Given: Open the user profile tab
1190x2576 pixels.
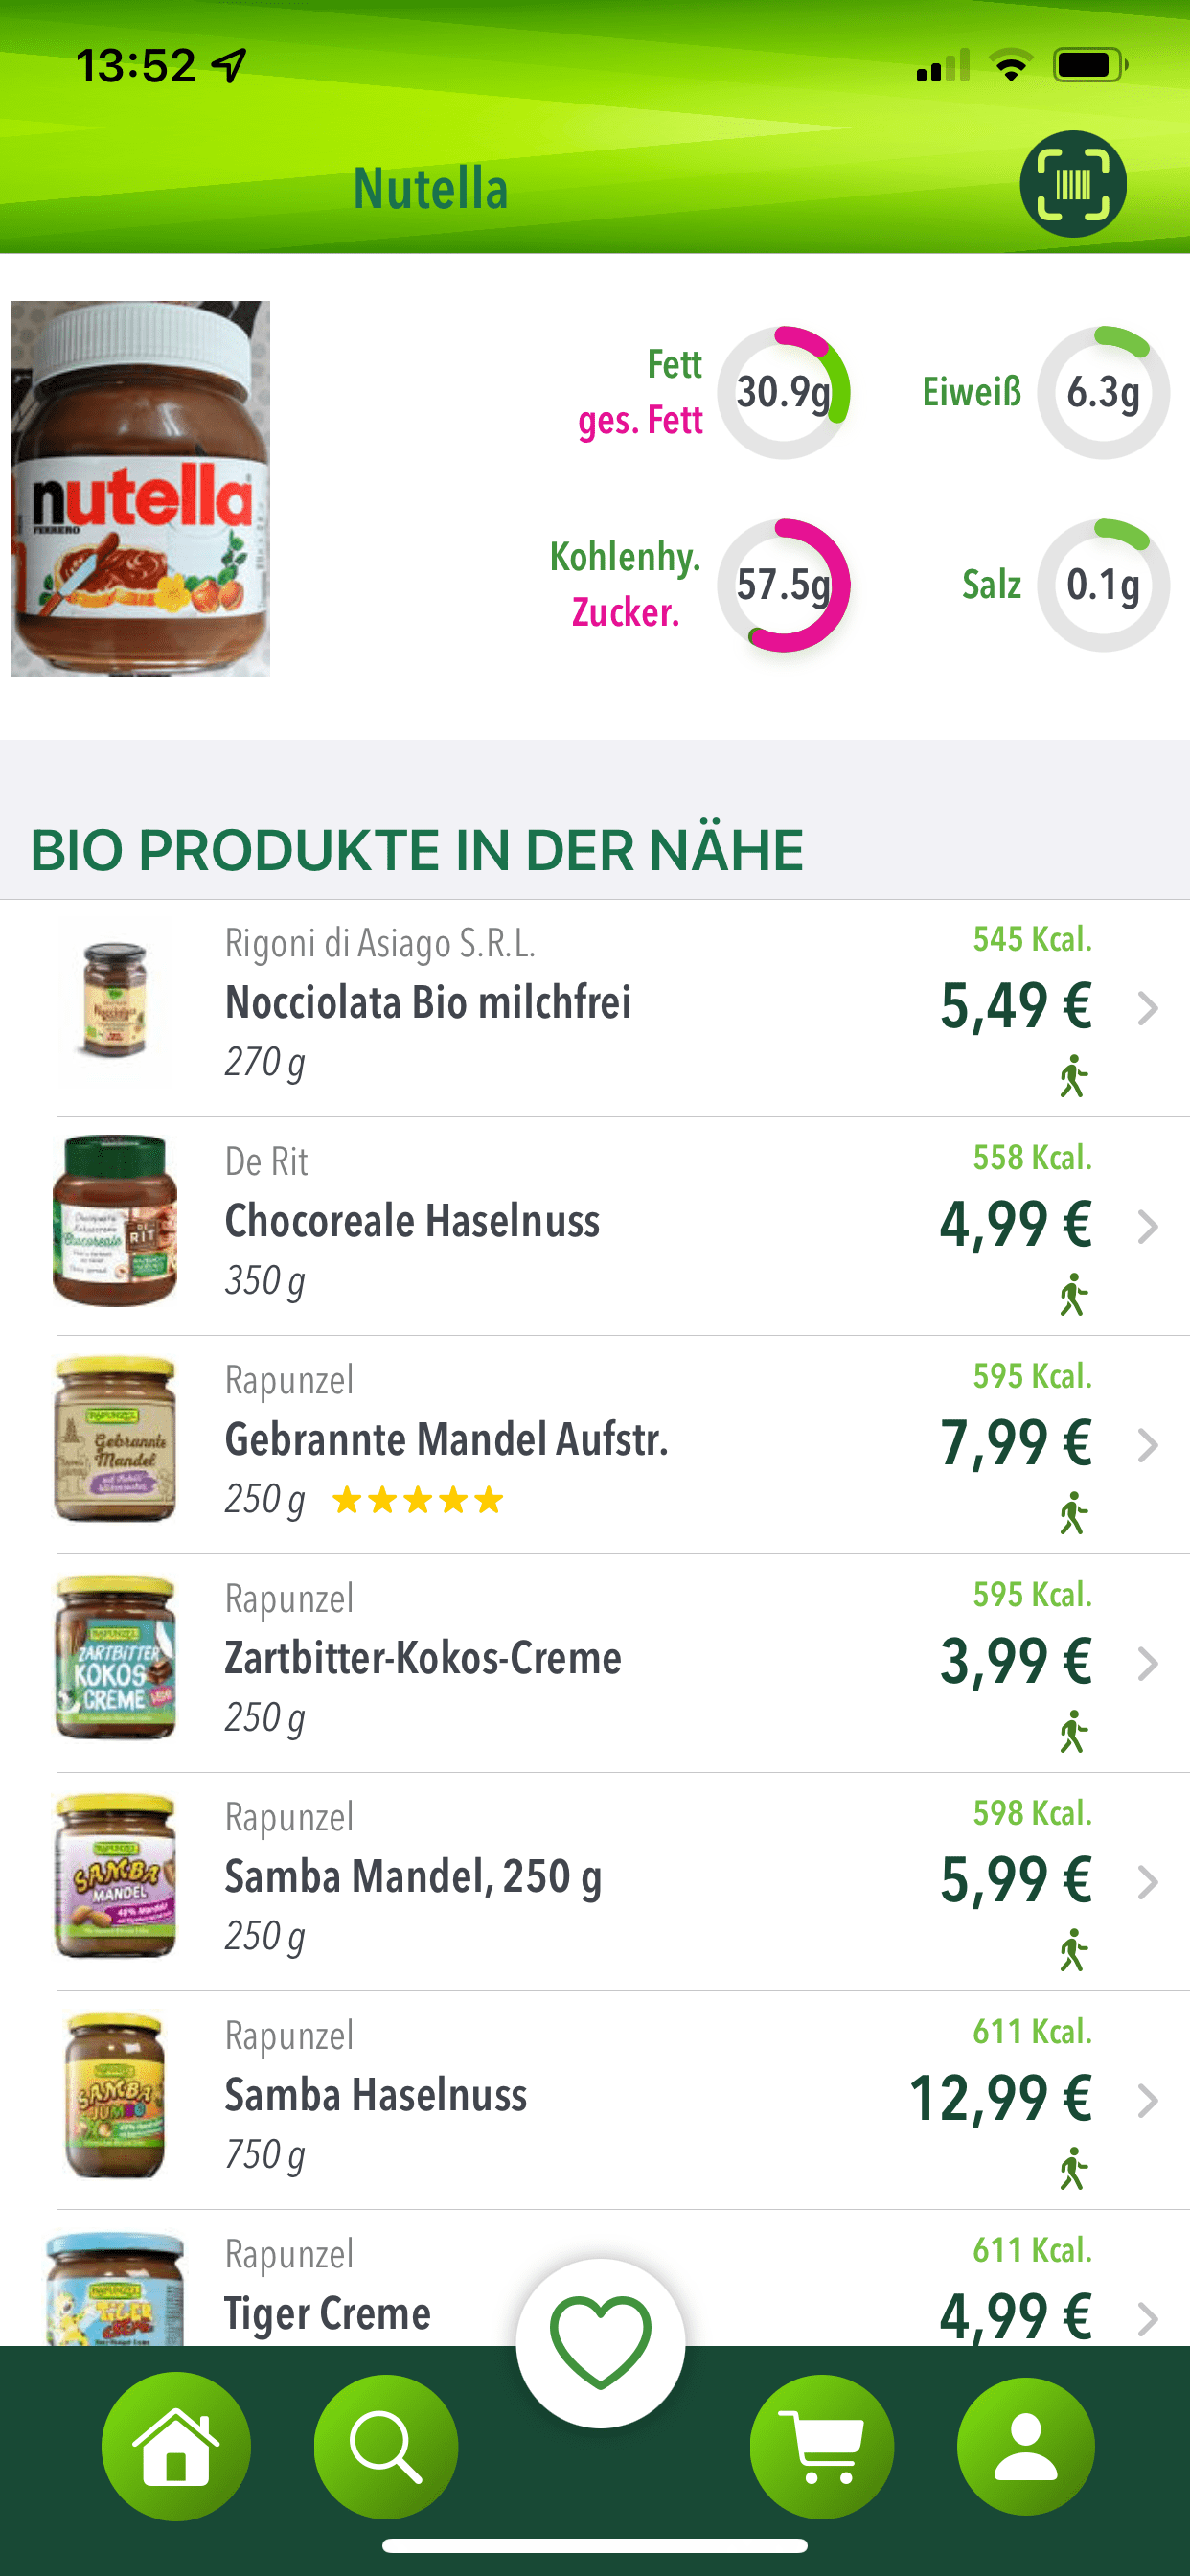Looking at the screenshot, I should [1025, 2445].
